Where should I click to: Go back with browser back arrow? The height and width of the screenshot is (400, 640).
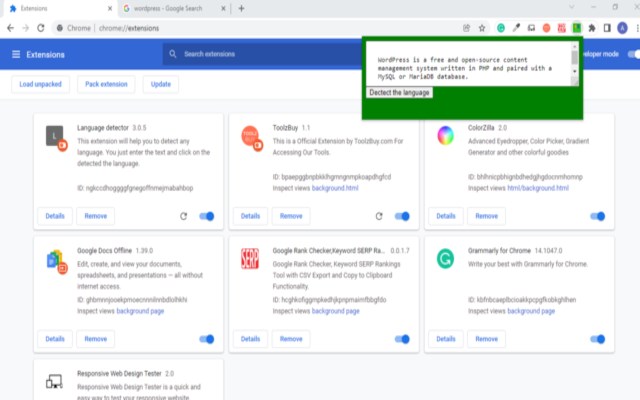click(11, 28)
